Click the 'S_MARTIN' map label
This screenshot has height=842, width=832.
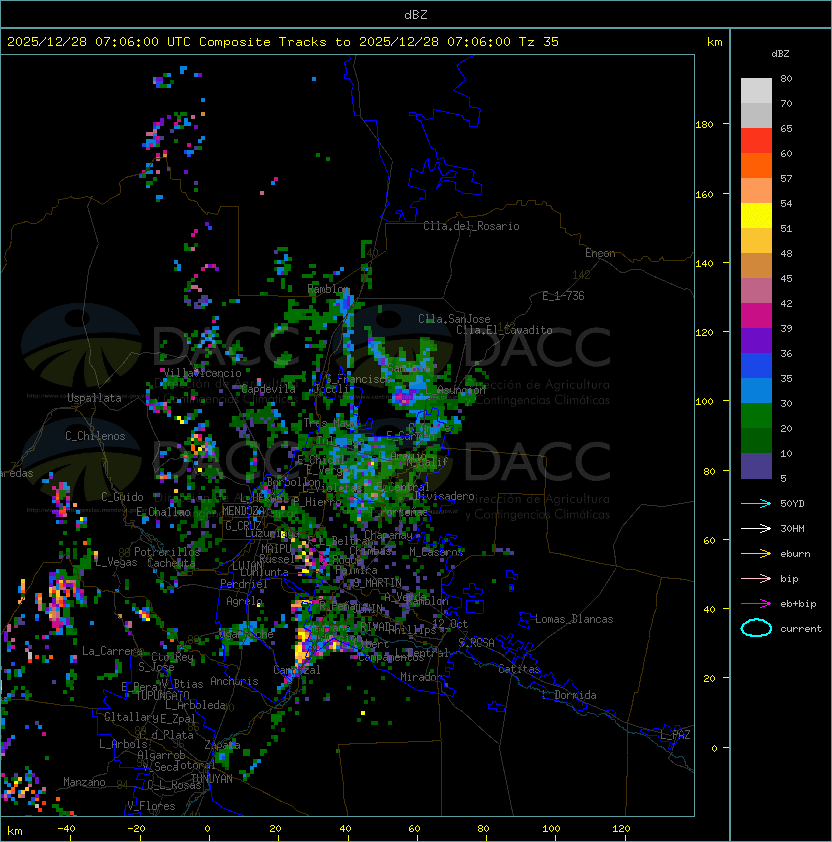point(377,582)
